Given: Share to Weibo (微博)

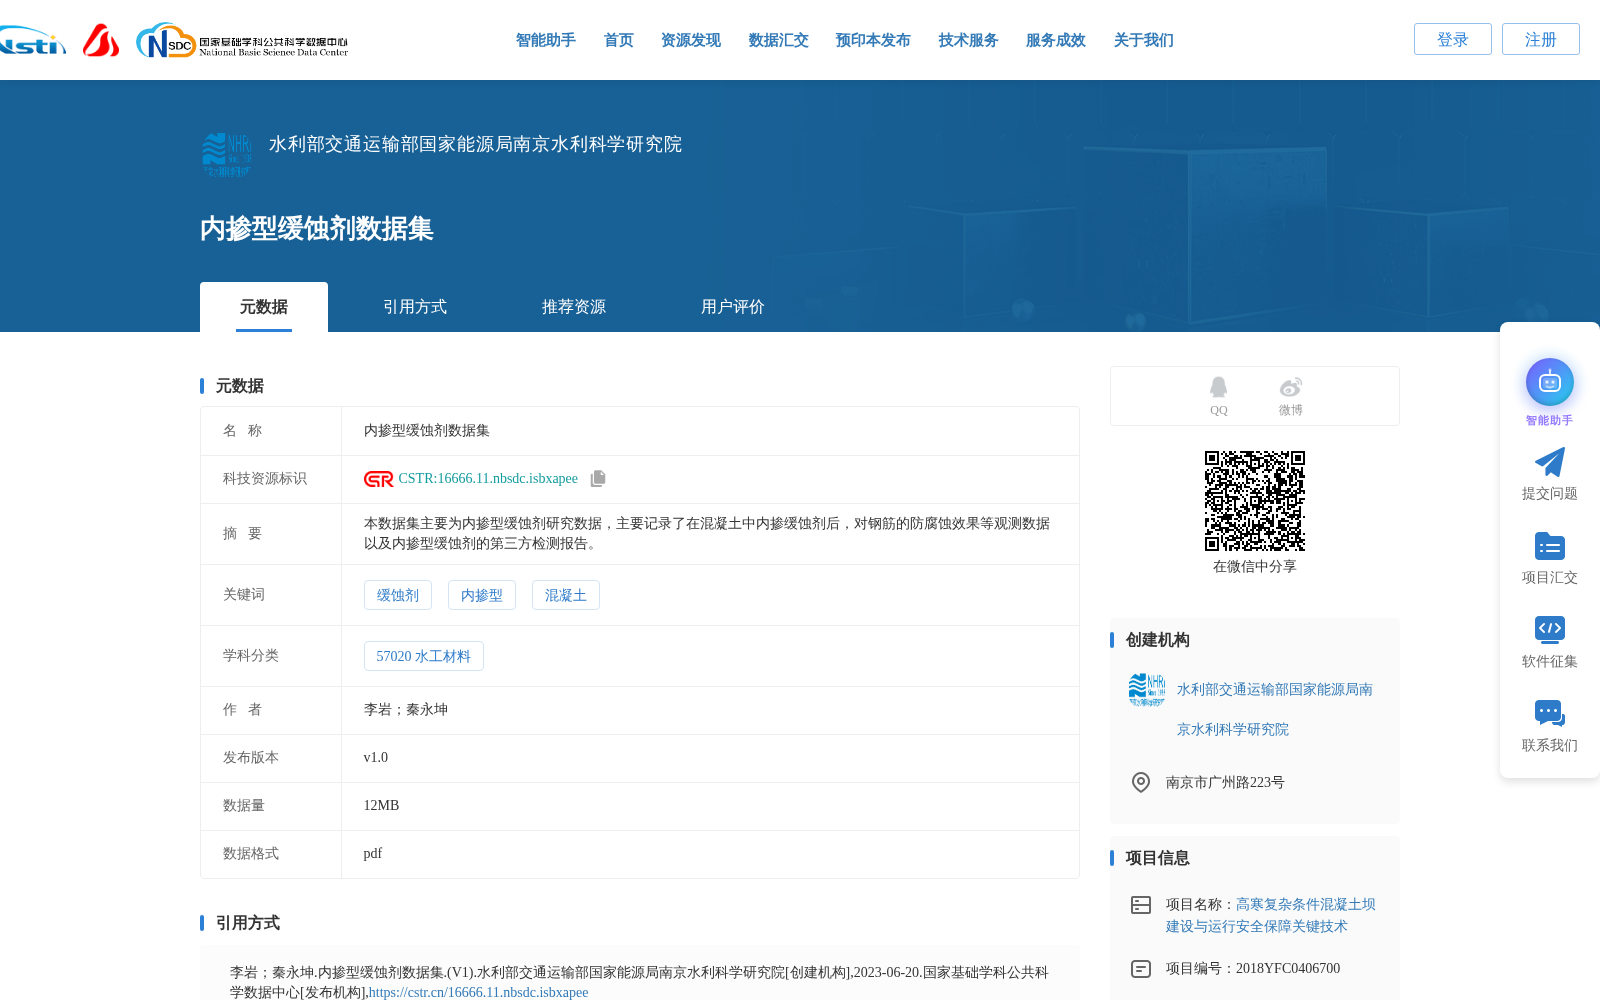Looking at the screenshot, I should 1290,396.
